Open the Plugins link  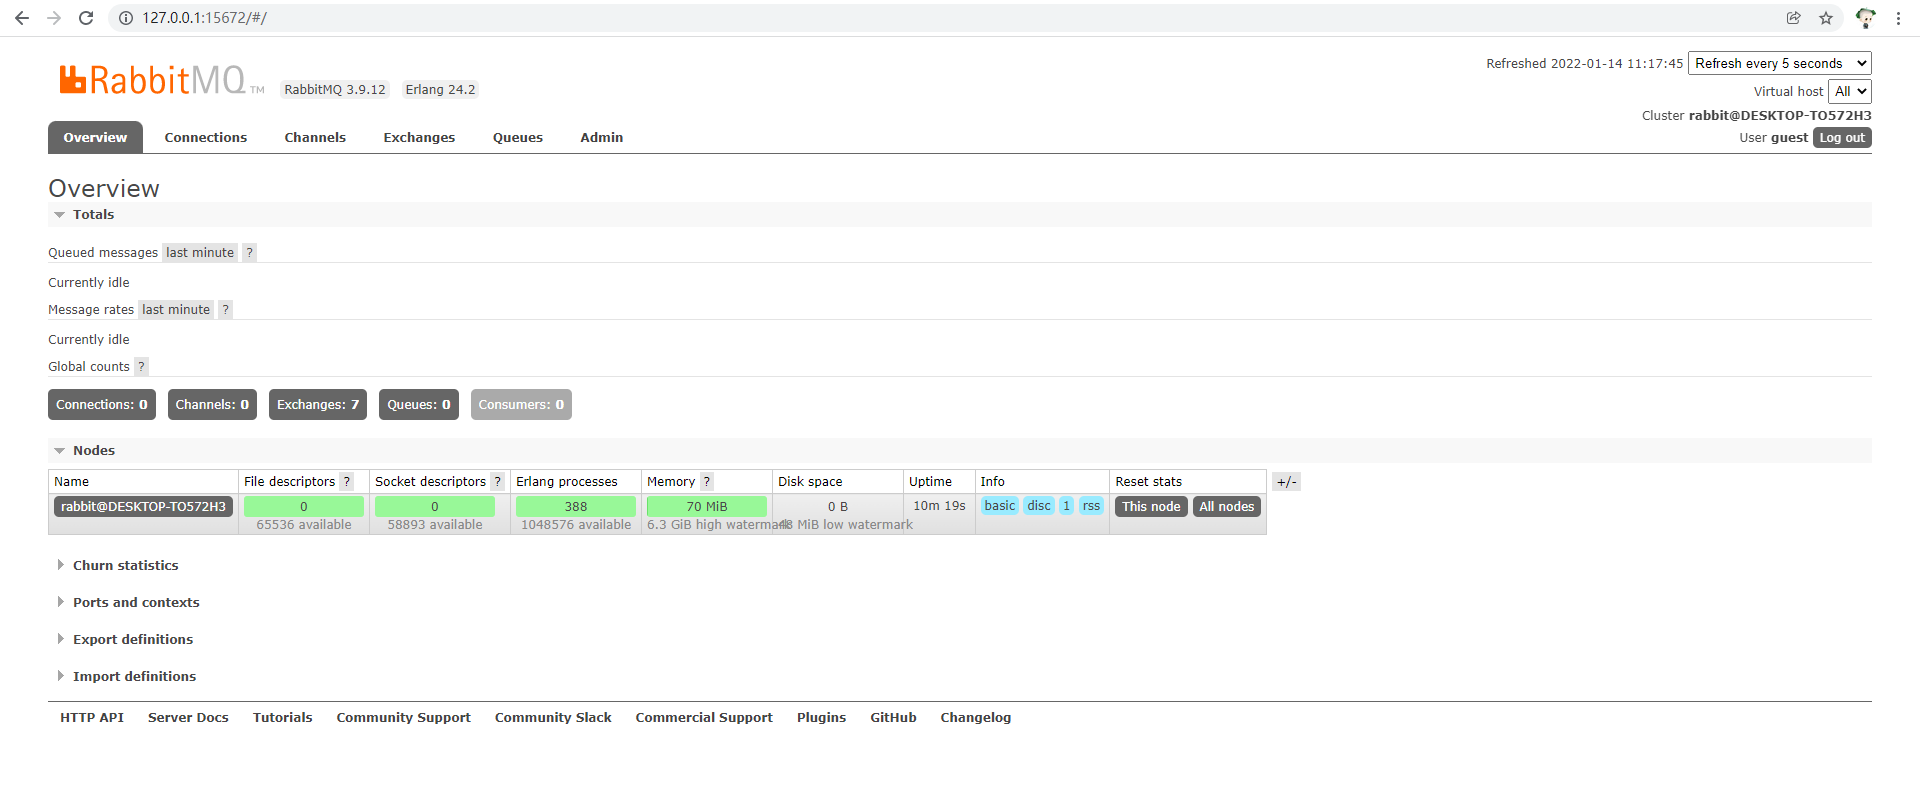(x=822, y=718)
